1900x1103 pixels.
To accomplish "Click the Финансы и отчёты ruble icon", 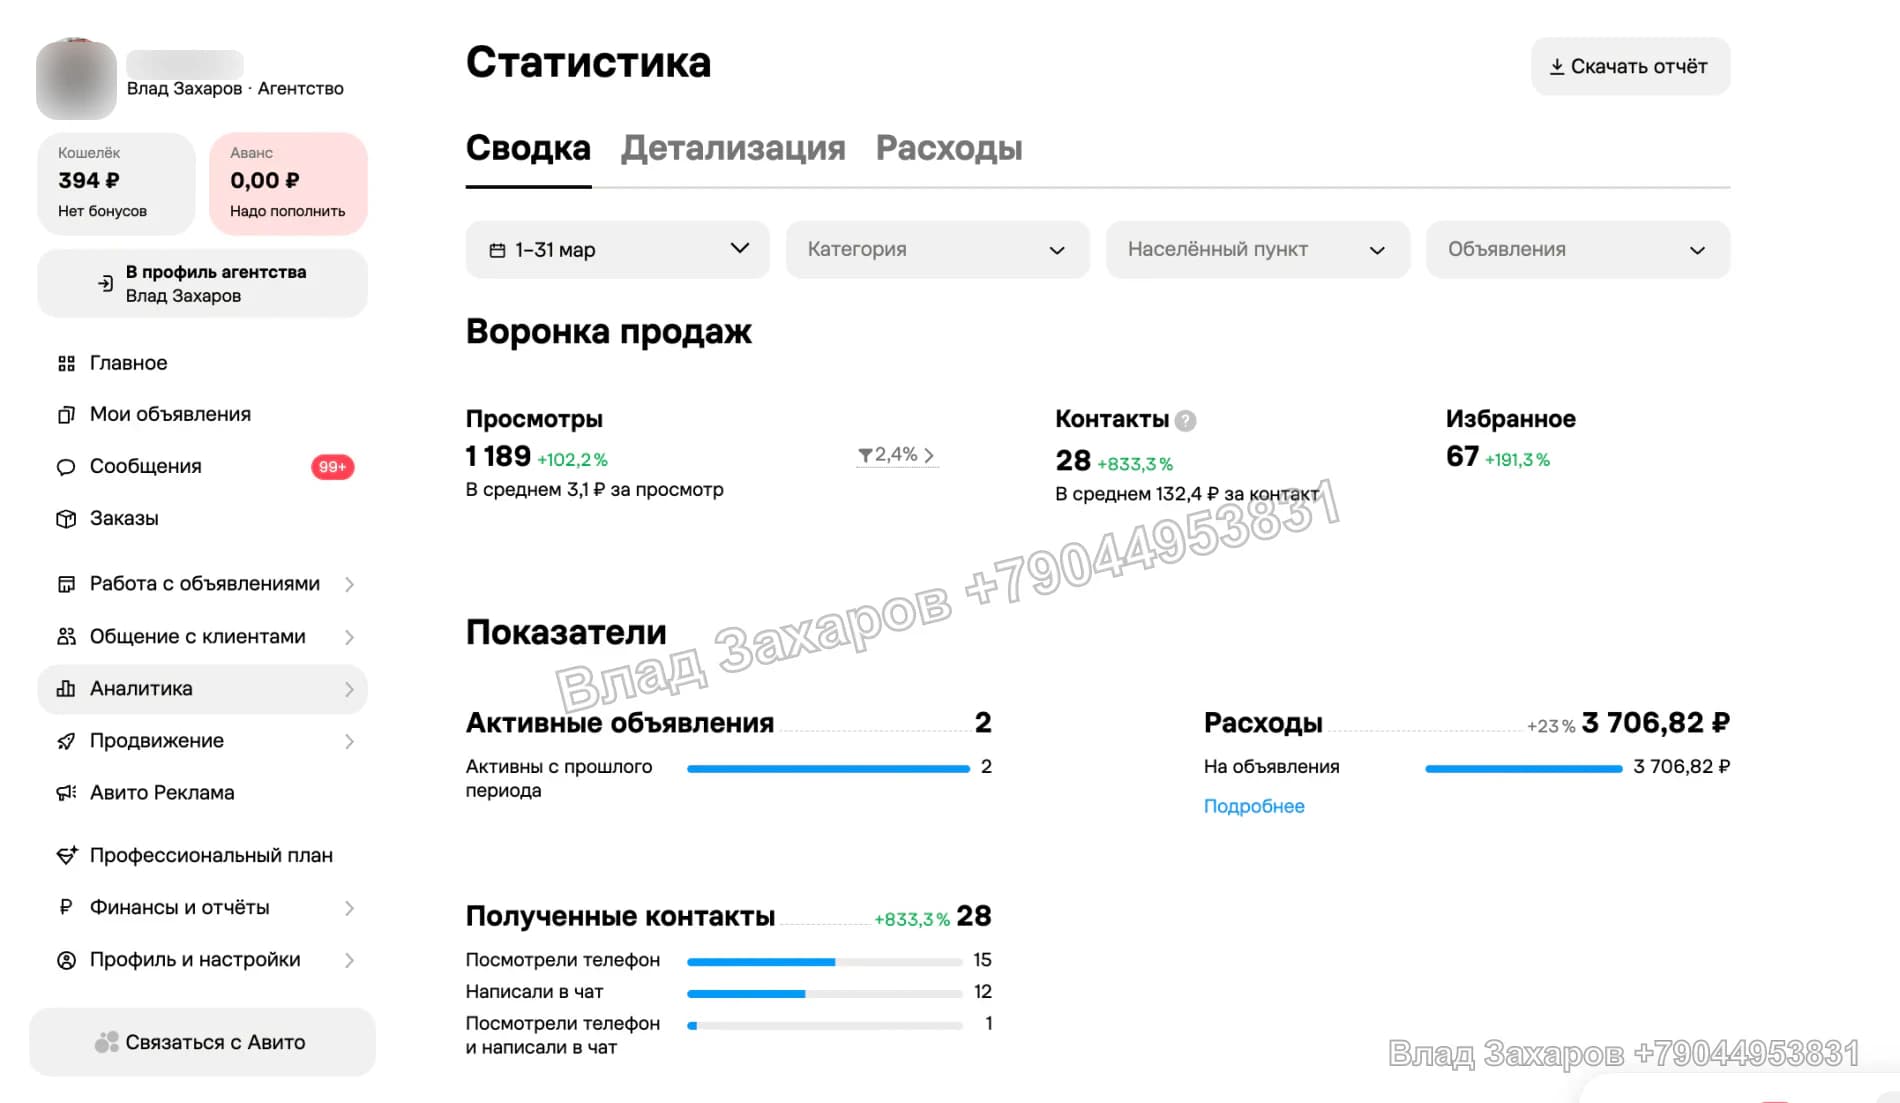I will [x=66, y=908].
